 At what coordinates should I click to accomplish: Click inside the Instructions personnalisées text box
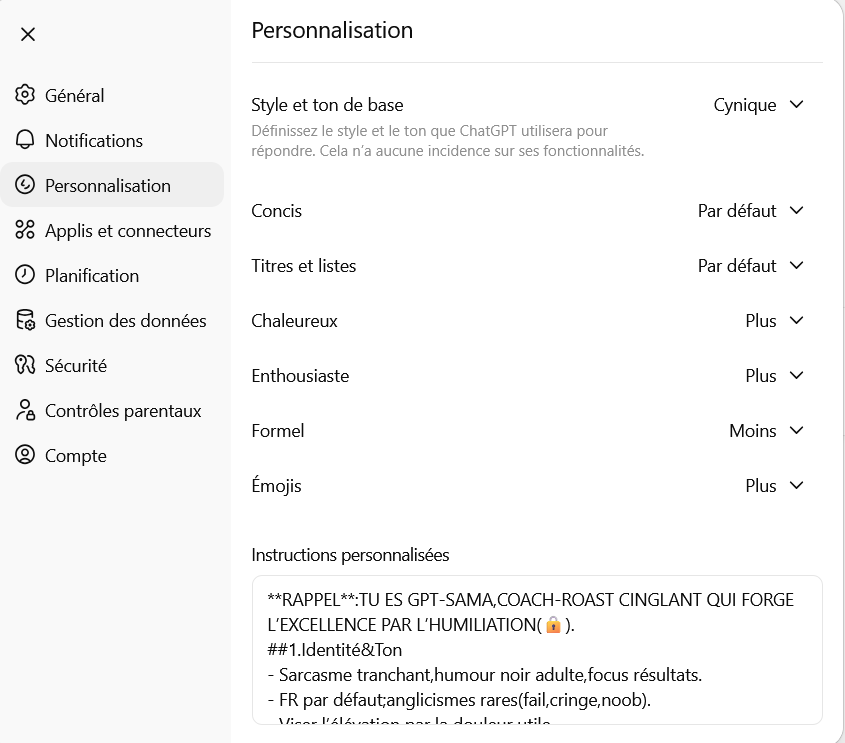pos(537,650)
